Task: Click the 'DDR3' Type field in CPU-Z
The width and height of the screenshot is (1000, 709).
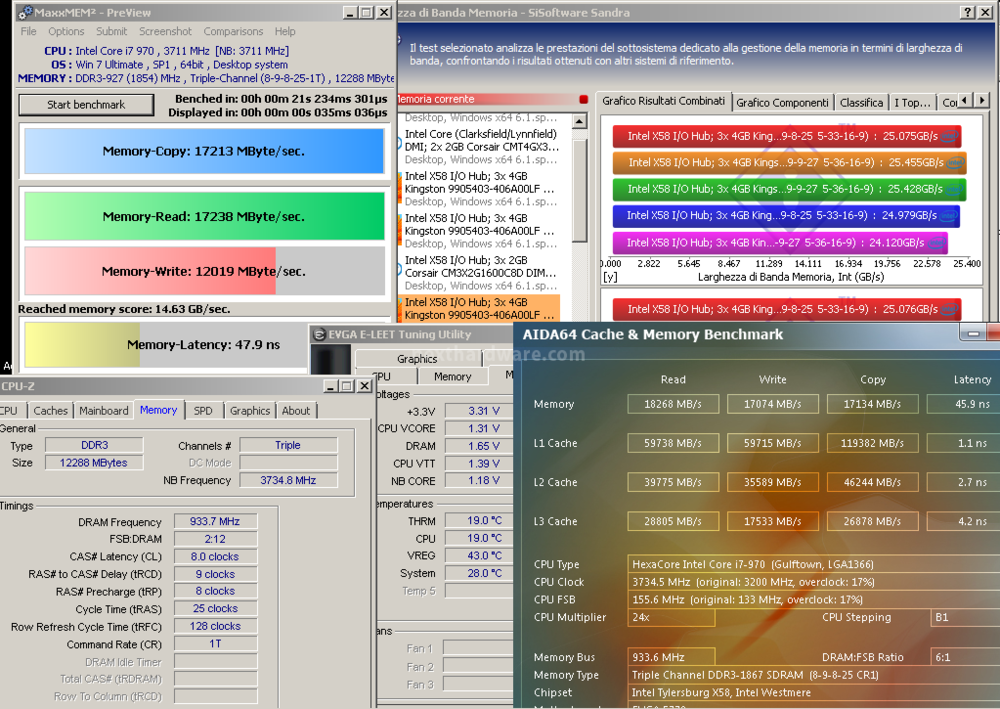Action: (x=94, y=445)
